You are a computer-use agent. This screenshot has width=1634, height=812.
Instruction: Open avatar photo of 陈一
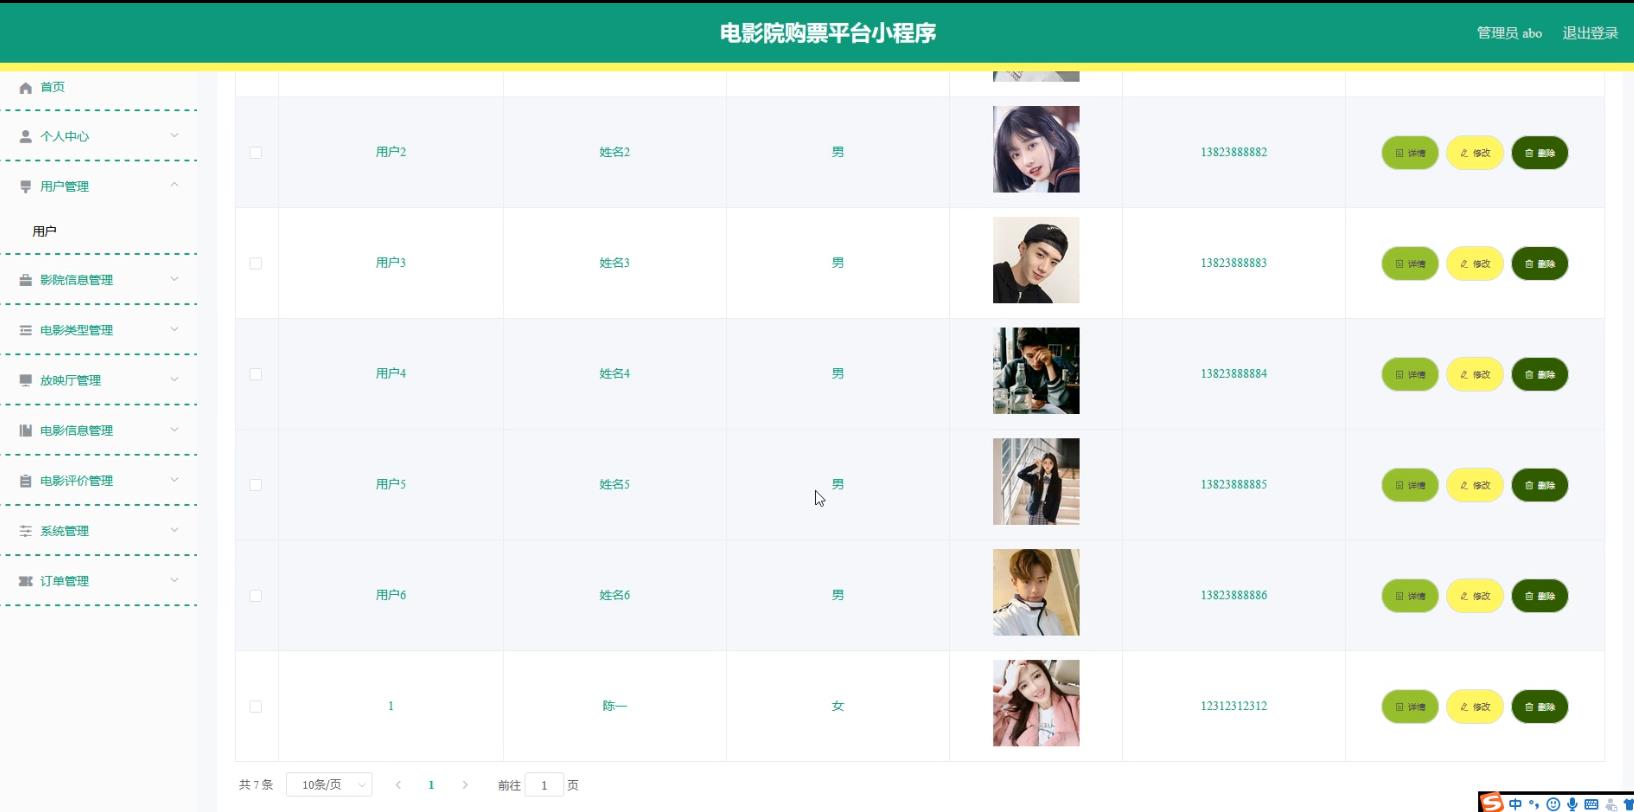(1036, 704)
